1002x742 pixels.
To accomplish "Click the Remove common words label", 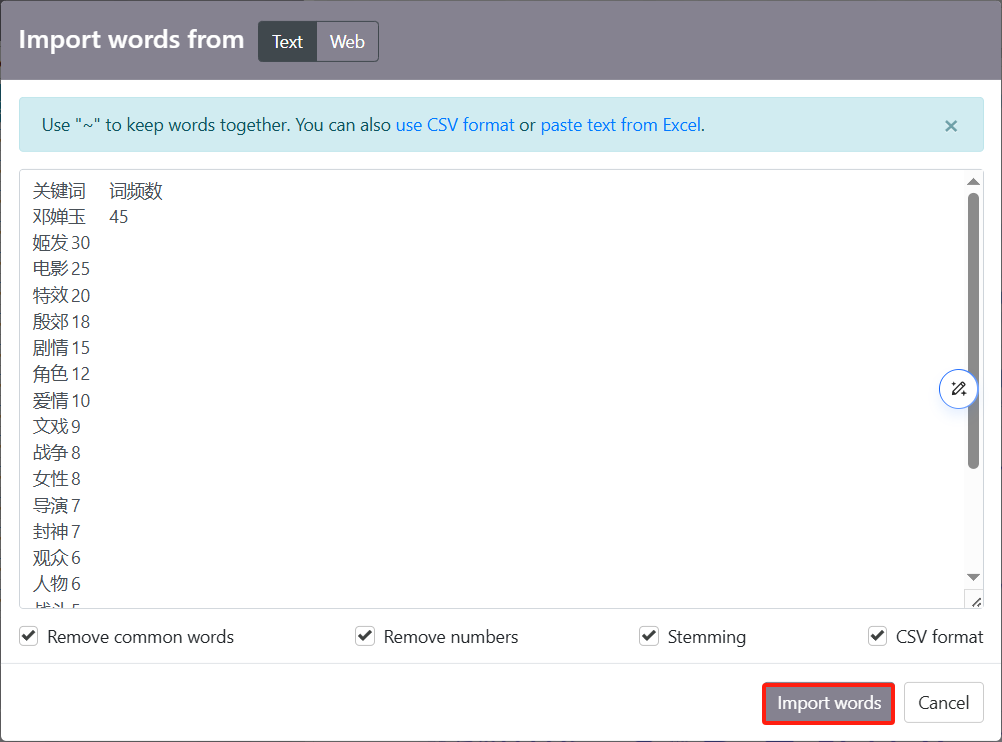I will [141, 637].
